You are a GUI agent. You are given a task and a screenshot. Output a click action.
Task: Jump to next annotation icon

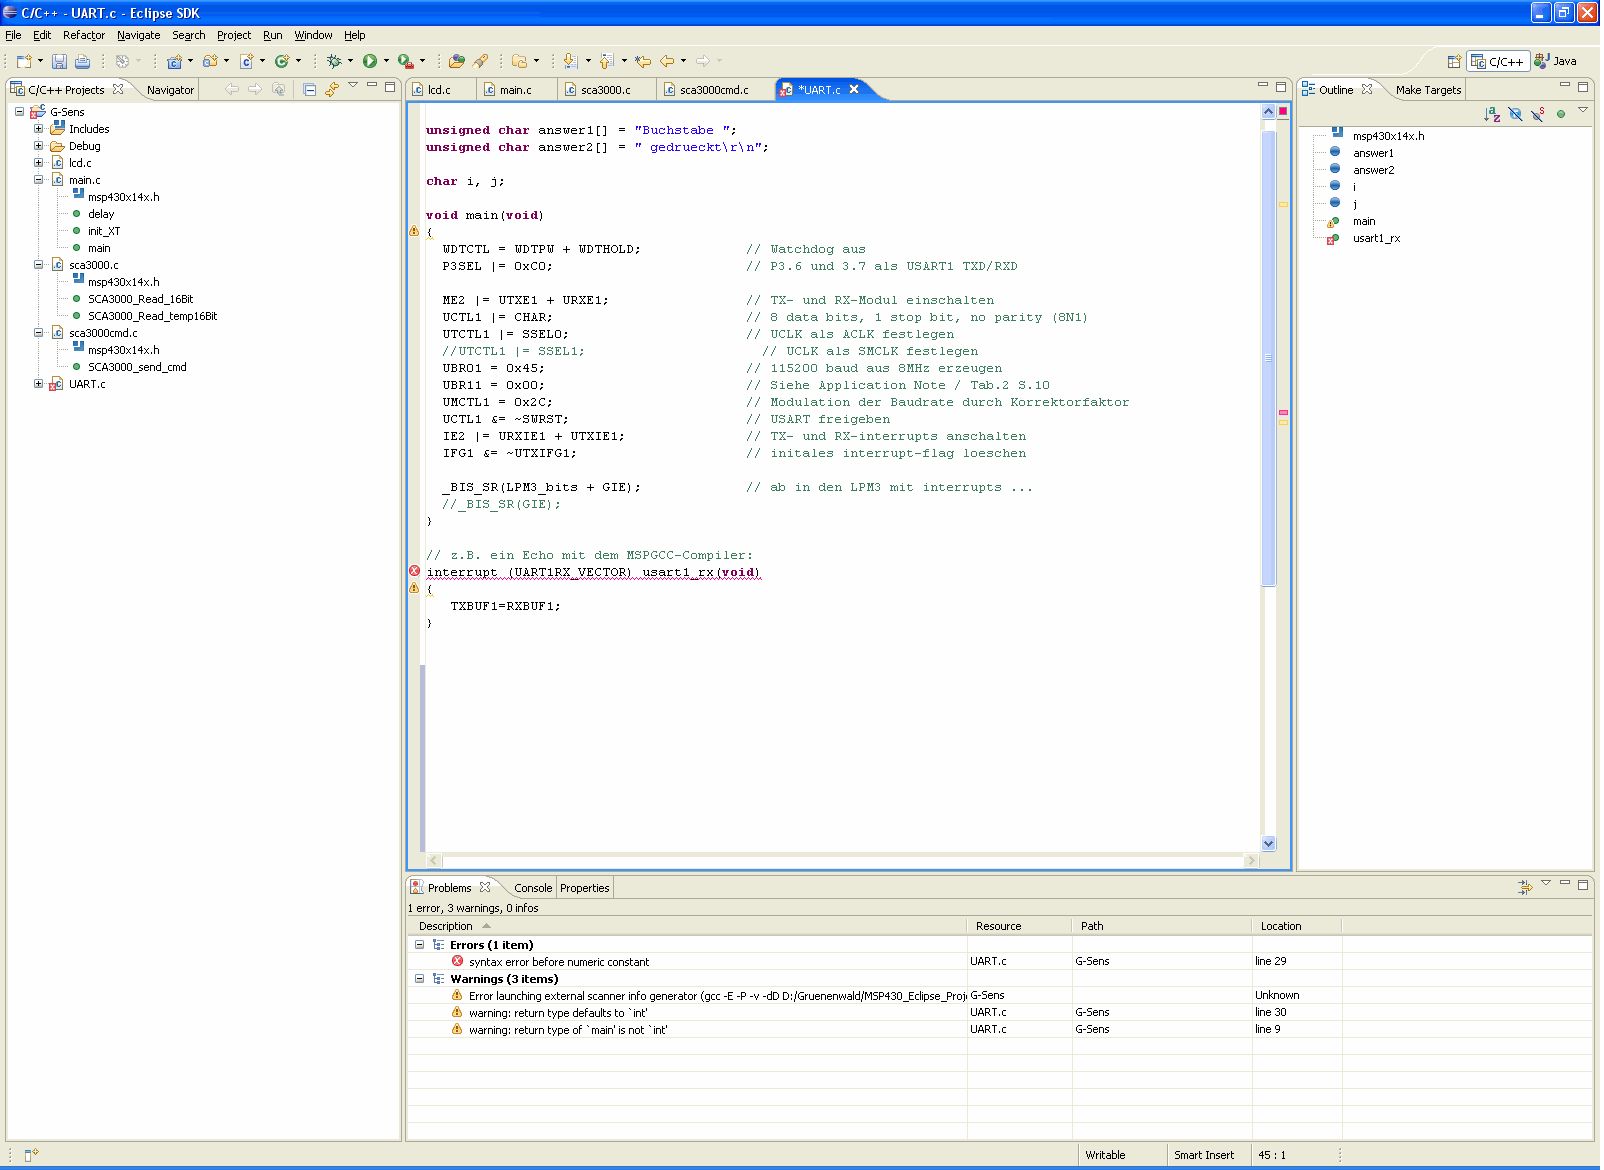tap(570, 61)
